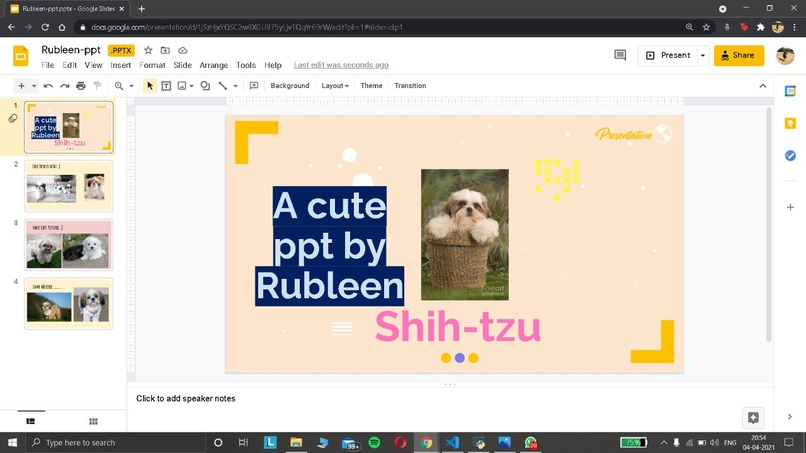
Task: Expand the insert image dropdown arrow
Action: (x=191, y=86)
